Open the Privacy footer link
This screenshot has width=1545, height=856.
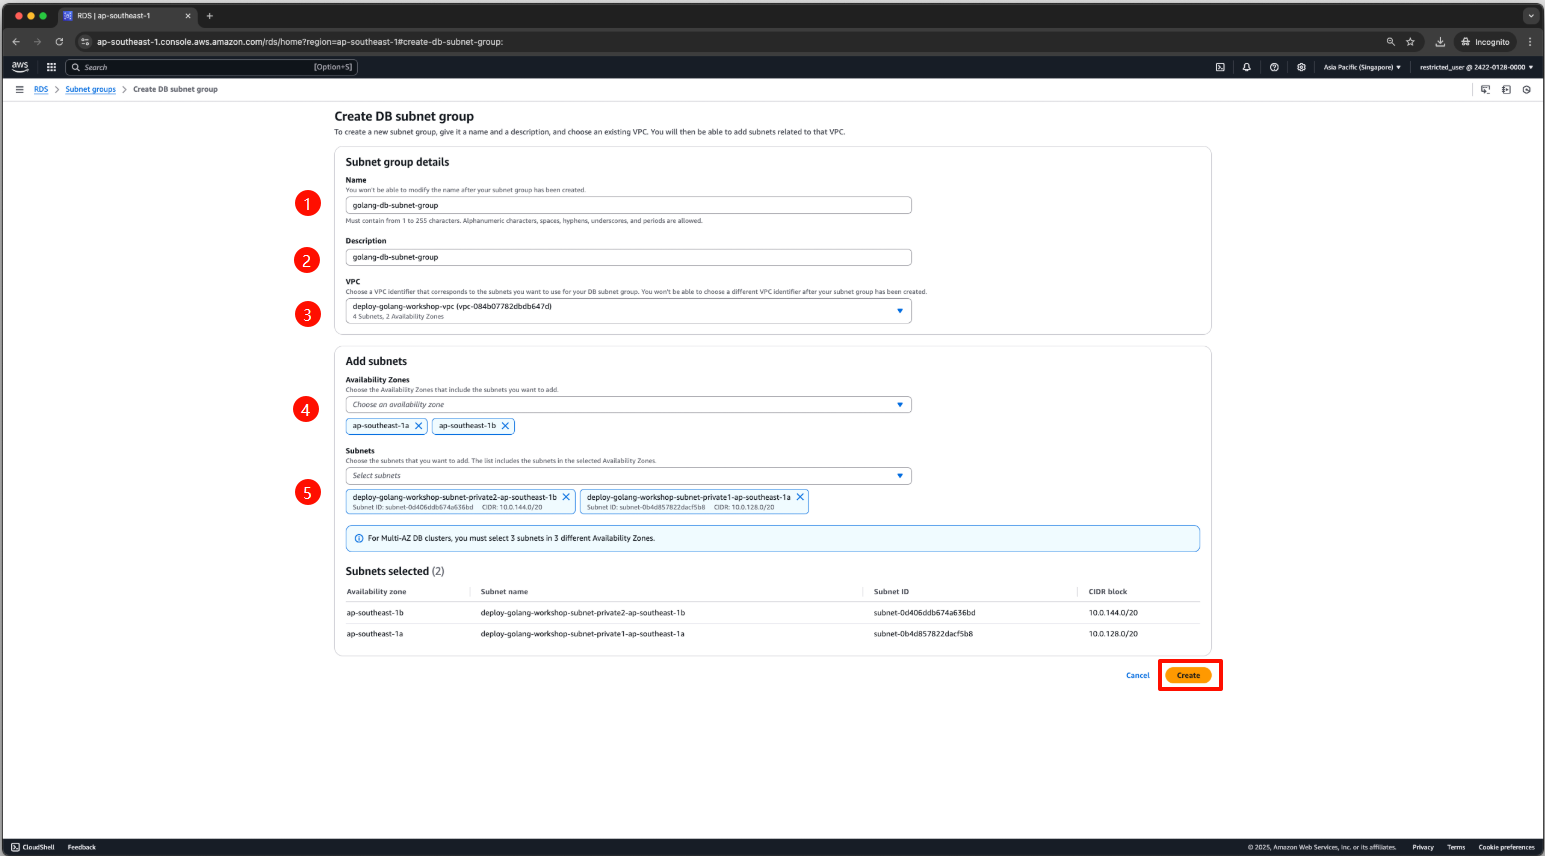click(1423, 847)
